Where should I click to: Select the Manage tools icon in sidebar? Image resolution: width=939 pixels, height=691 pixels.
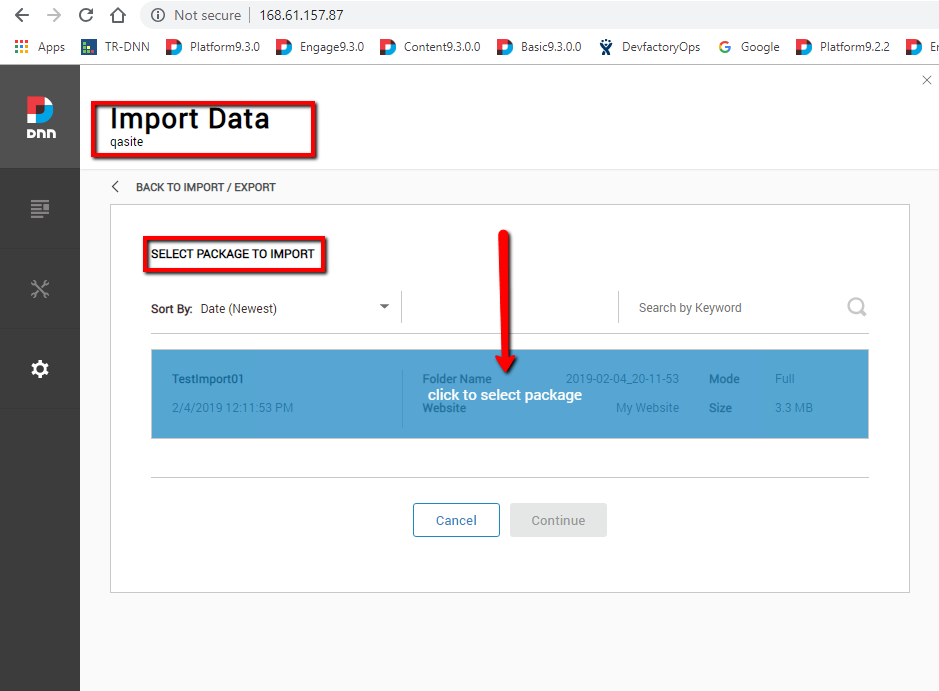40,288
